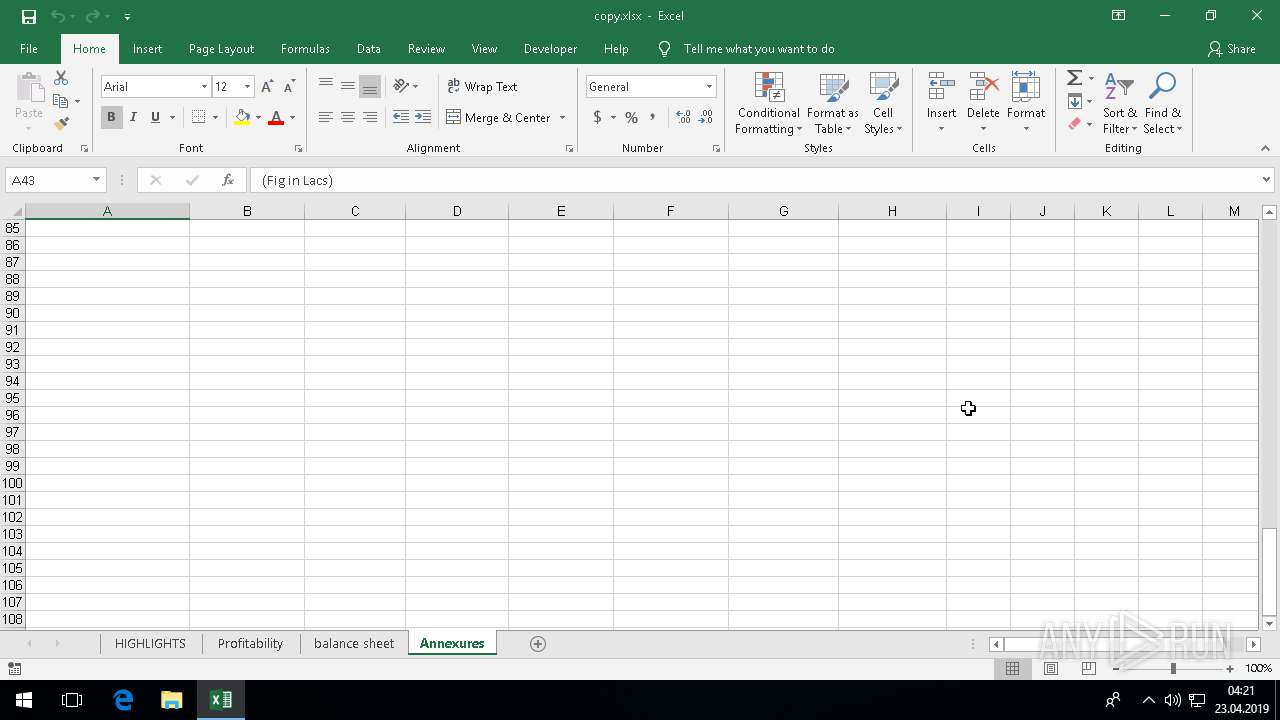Align text to the right
Screen dimensions: 1280x720
click(370, 117)
